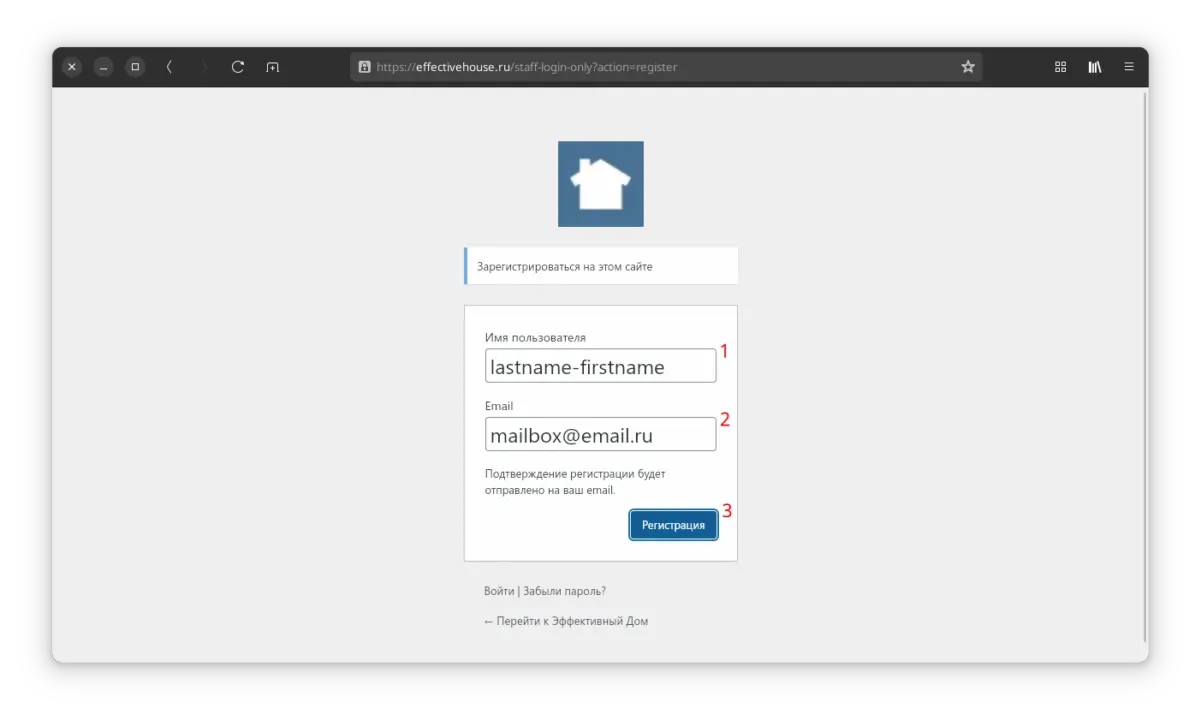
Task: Focus the Имя пользователя input field
Action: pyautogui.click(x=600, y=366)
